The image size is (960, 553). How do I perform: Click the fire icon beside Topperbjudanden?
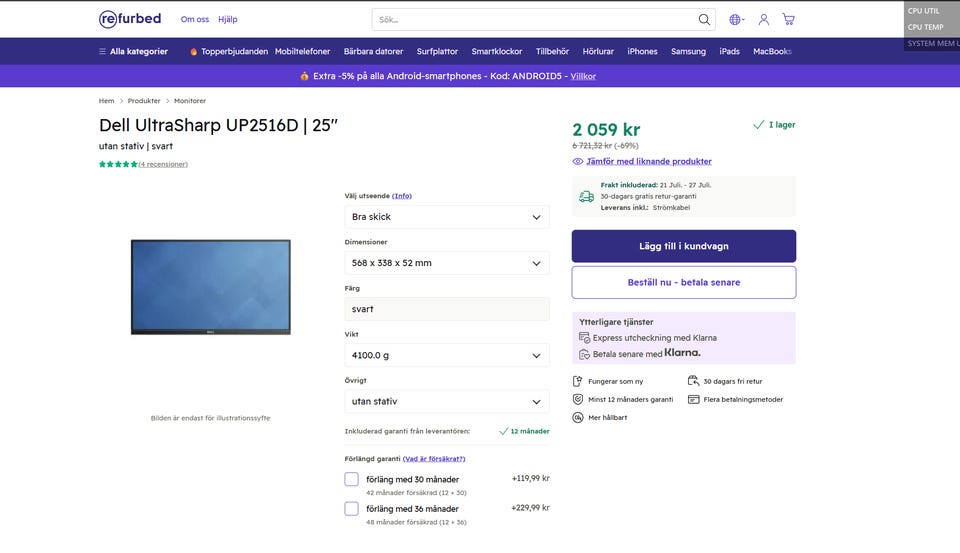[x=193, y=51]
